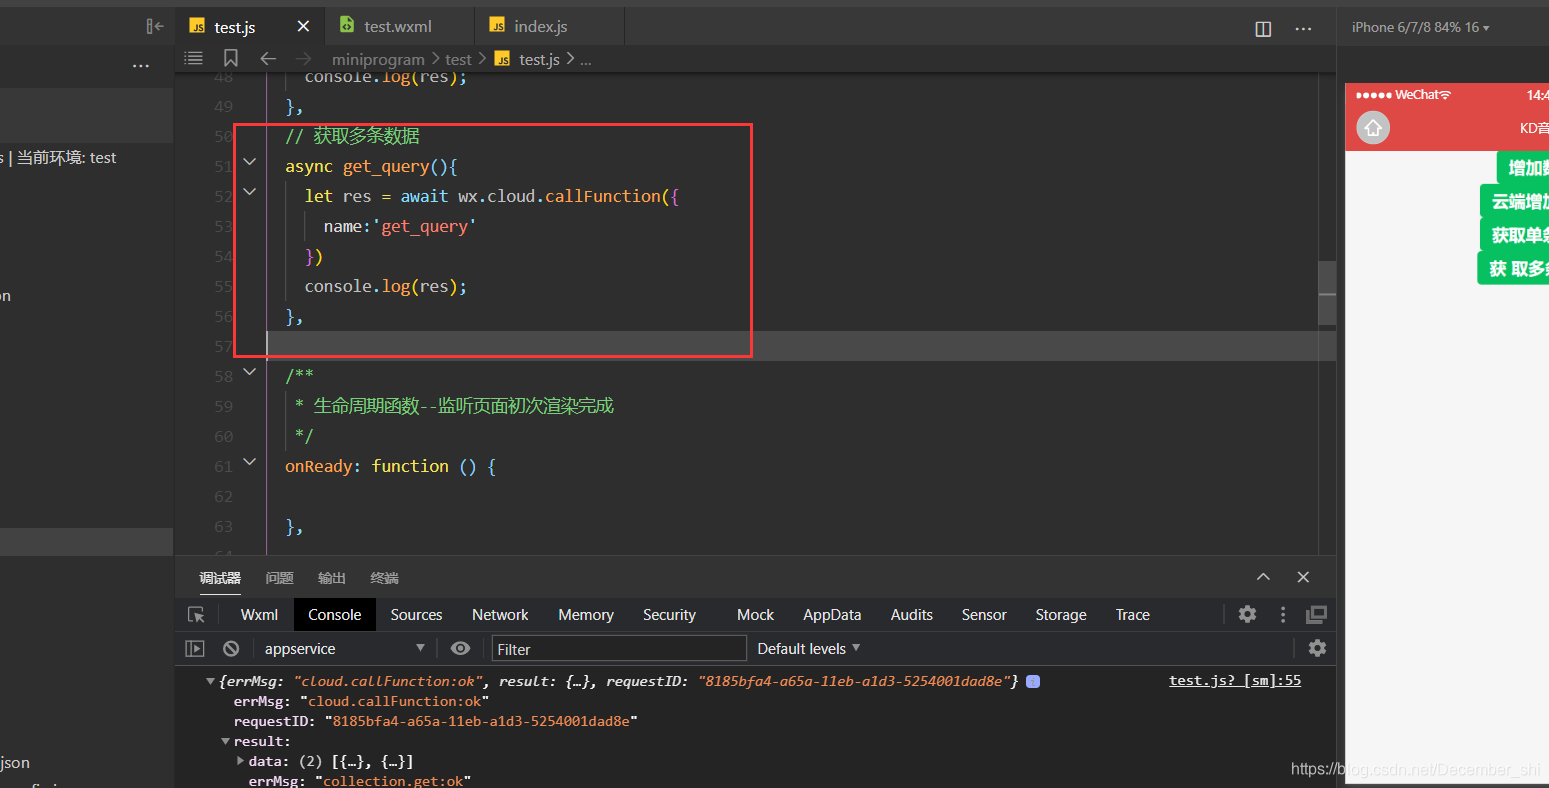Image resolution: width=1549 pixels, height=788 pixels.
Task: Click the outline list icon in breadcrumb bar
Action: pyautogui.click(x=194, y=58)
